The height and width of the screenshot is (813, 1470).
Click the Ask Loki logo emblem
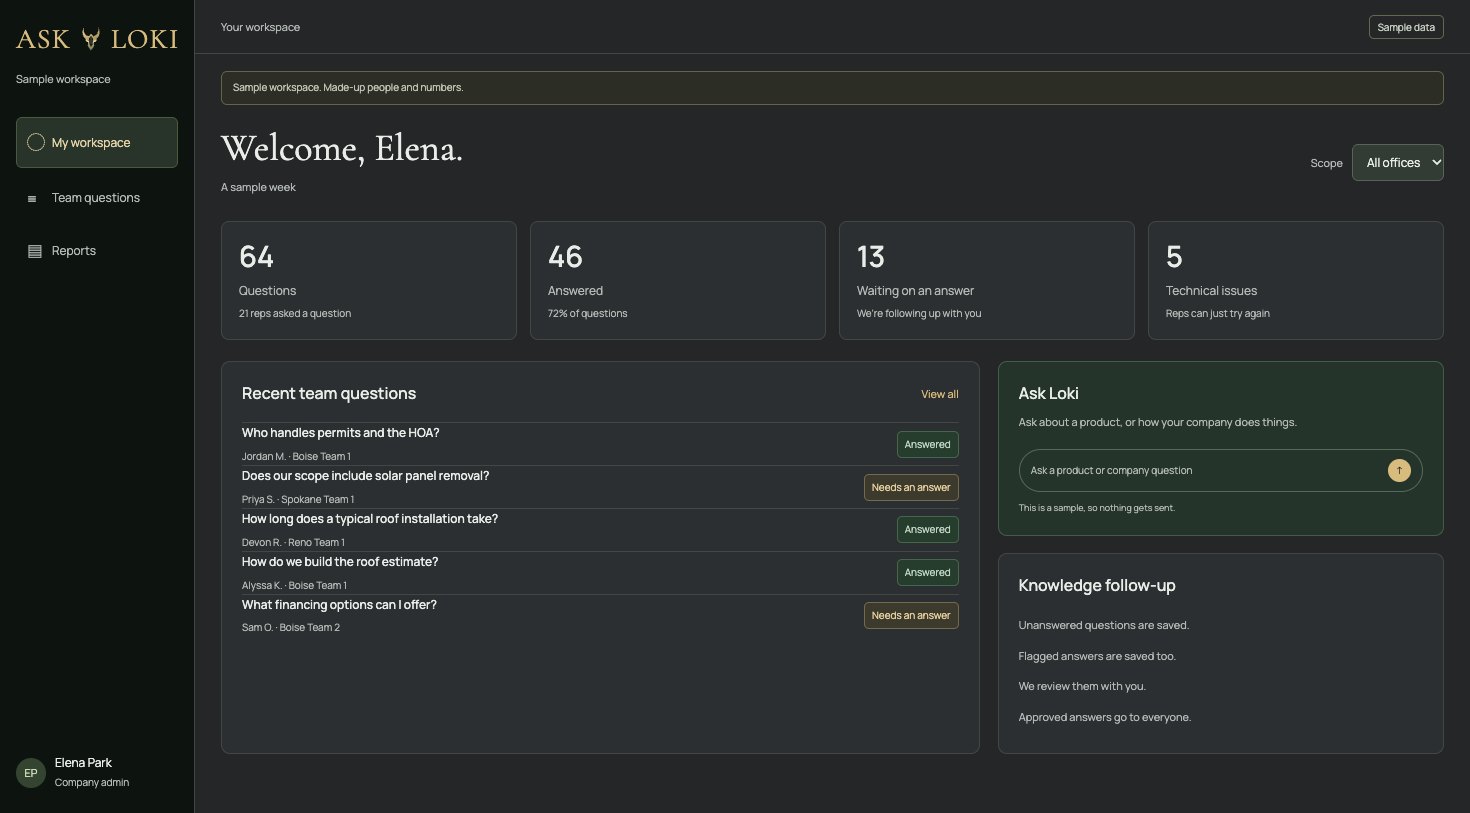click(91, 39)
